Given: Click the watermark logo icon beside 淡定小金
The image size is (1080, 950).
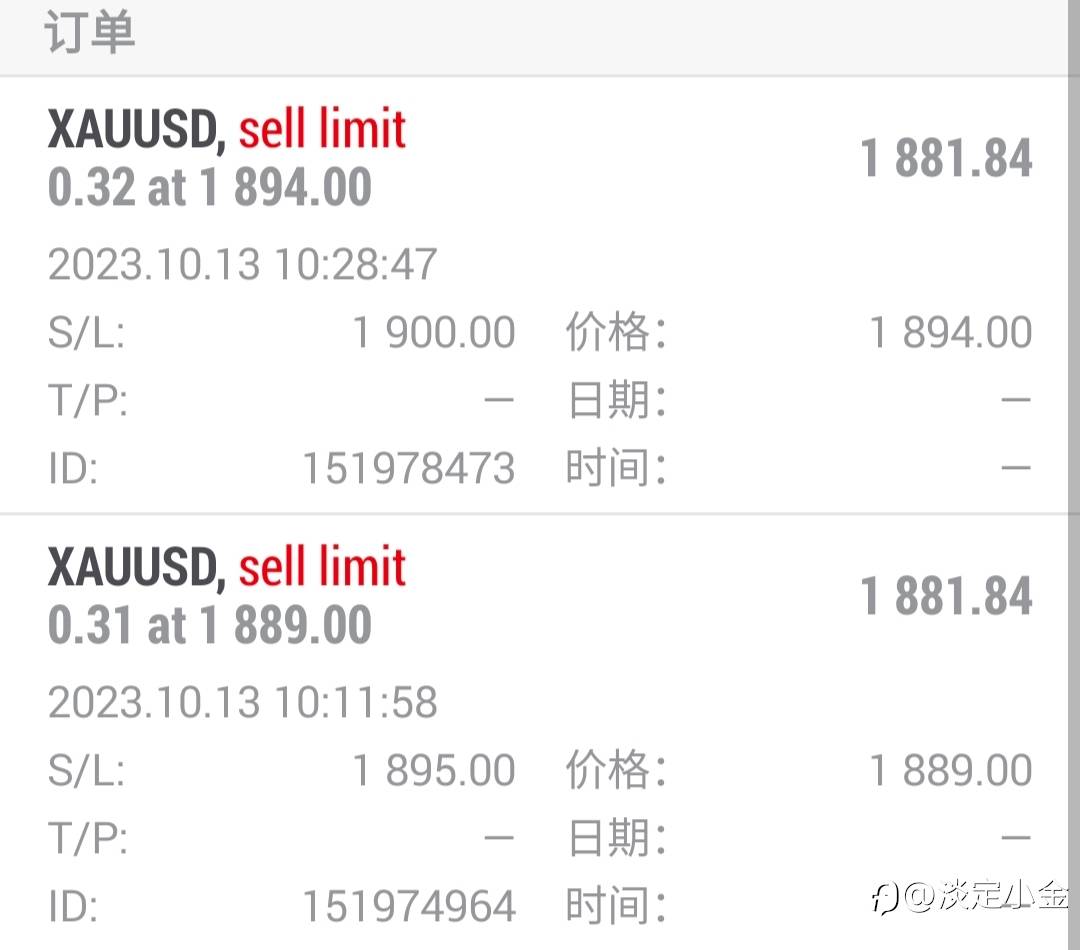Looking at the screenshot, I should coord(886,898).
